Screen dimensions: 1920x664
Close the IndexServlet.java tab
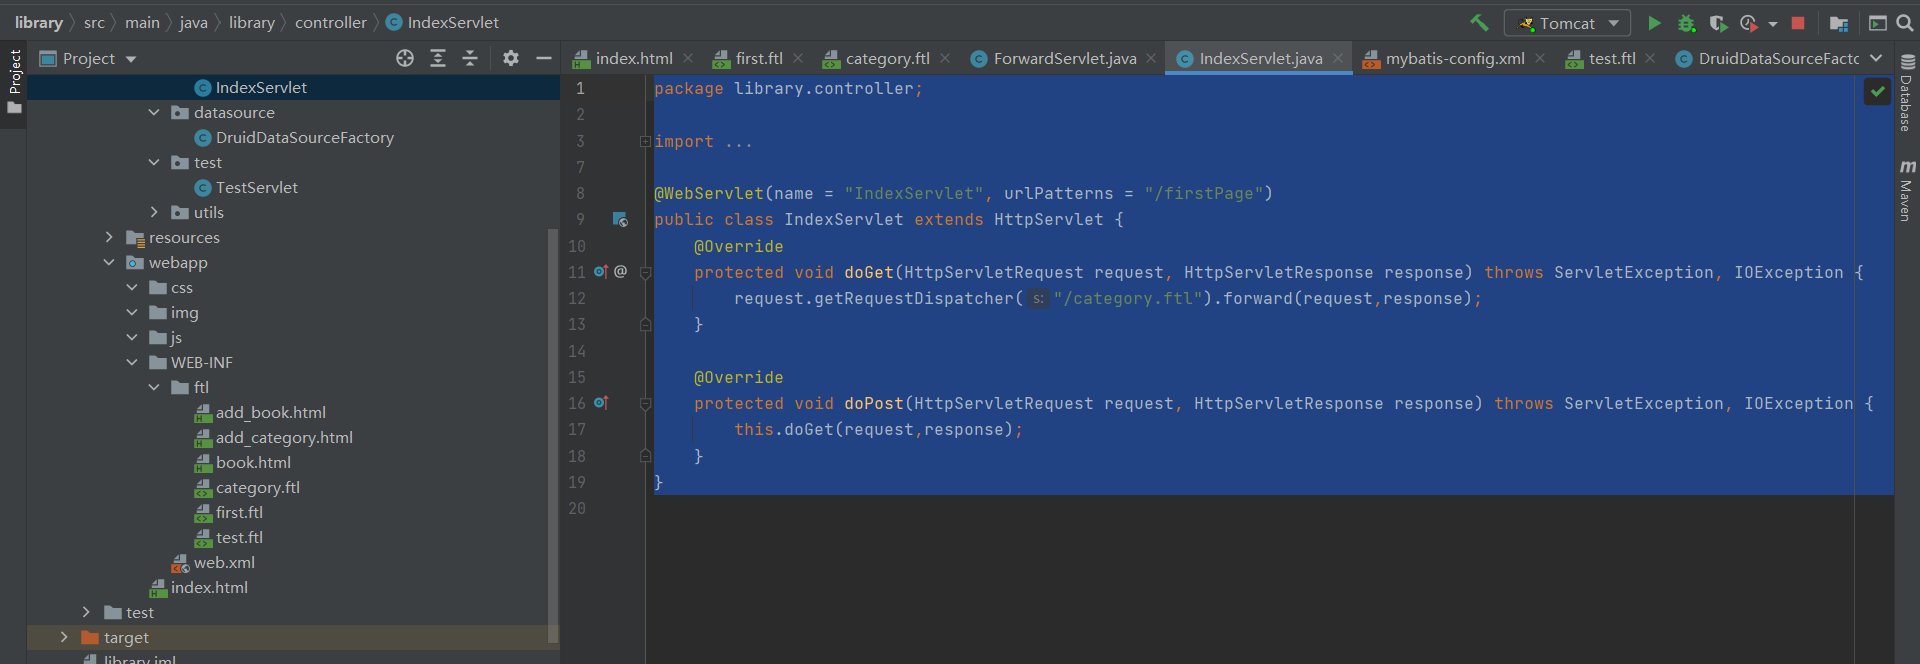(x=1338, y=58)
